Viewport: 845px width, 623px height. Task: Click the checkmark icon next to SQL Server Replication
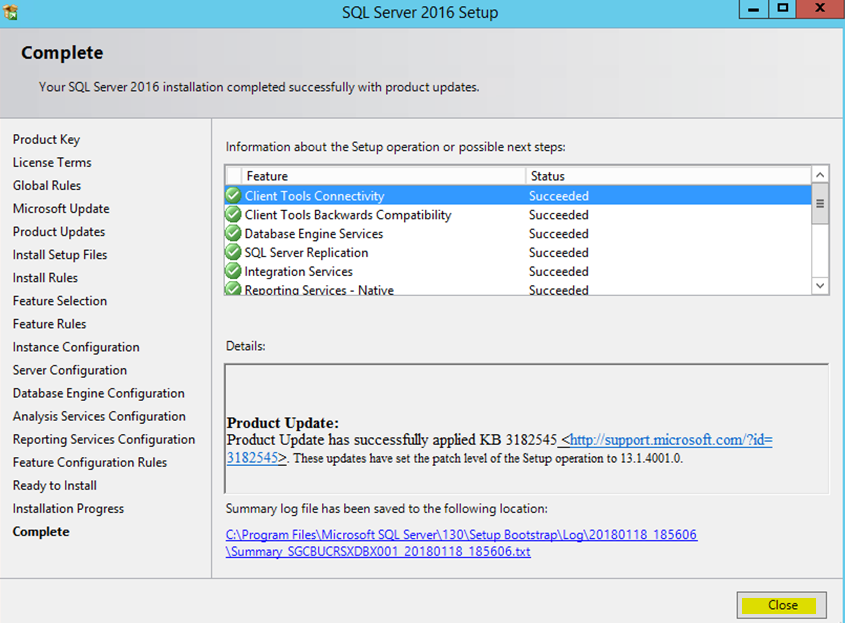pyautogui.click(x=232, y=252)
